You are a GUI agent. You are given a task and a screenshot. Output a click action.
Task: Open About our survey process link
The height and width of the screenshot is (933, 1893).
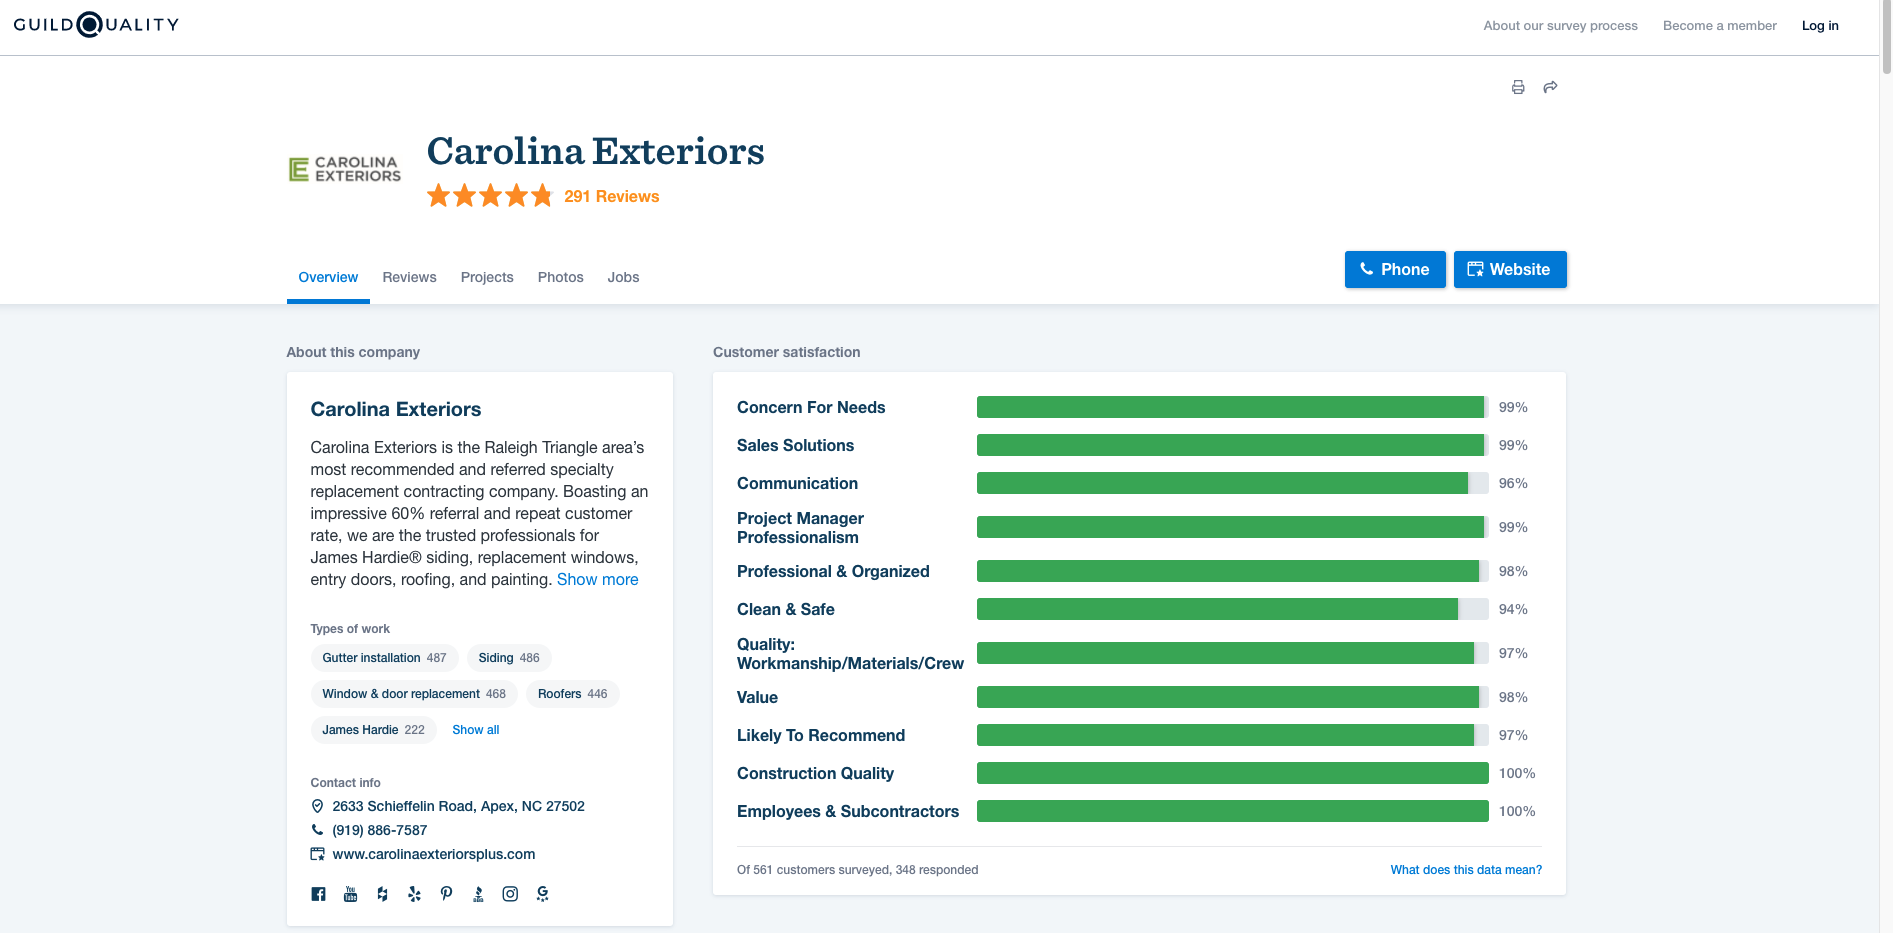(x=1560, y=26)
